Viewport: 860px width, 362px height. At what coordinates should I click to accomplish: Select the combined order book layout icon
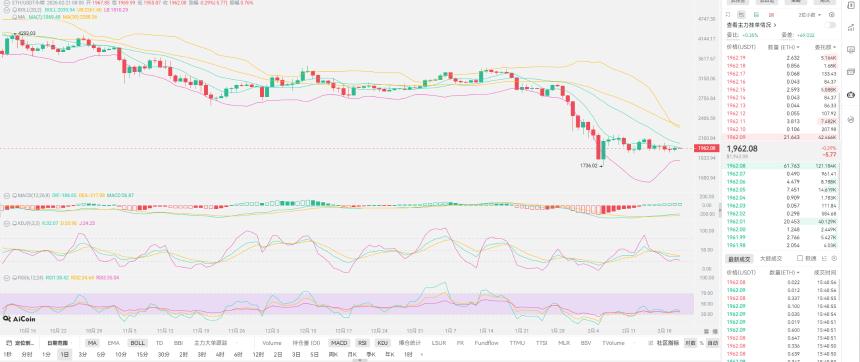pos(741,14)
